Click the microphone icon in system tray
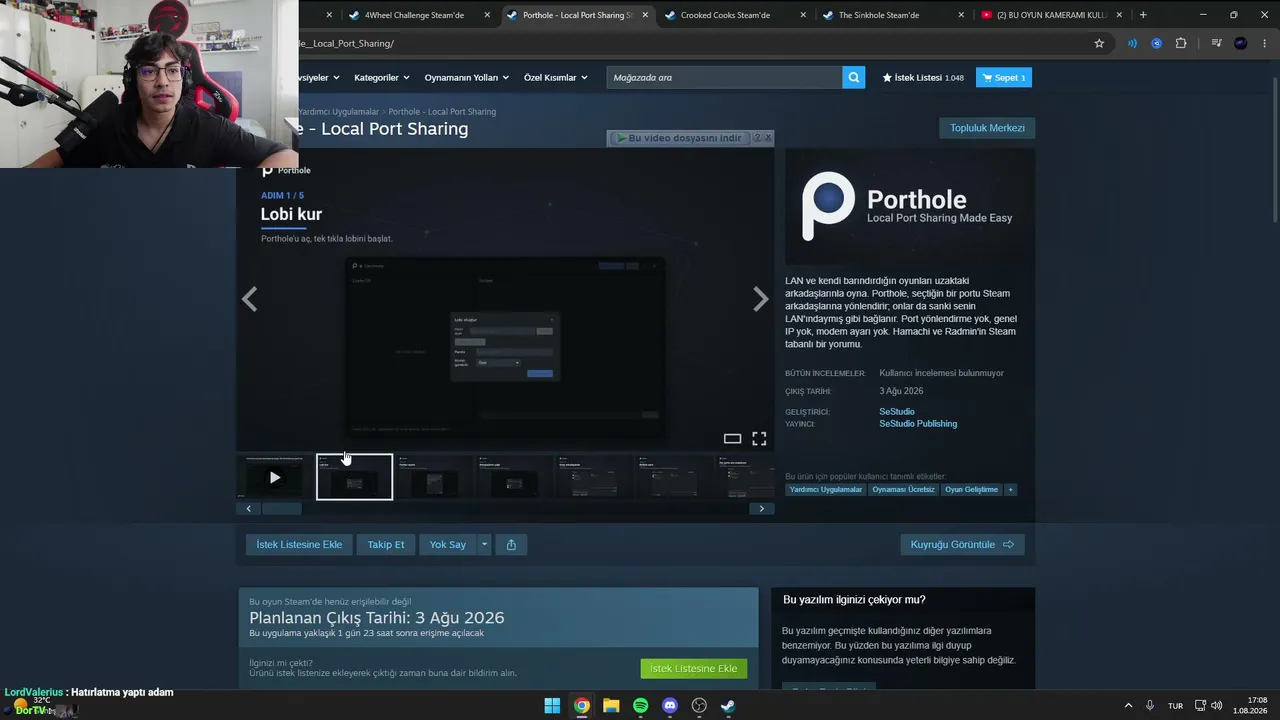1280x720 pixels. coord(1150,705)
